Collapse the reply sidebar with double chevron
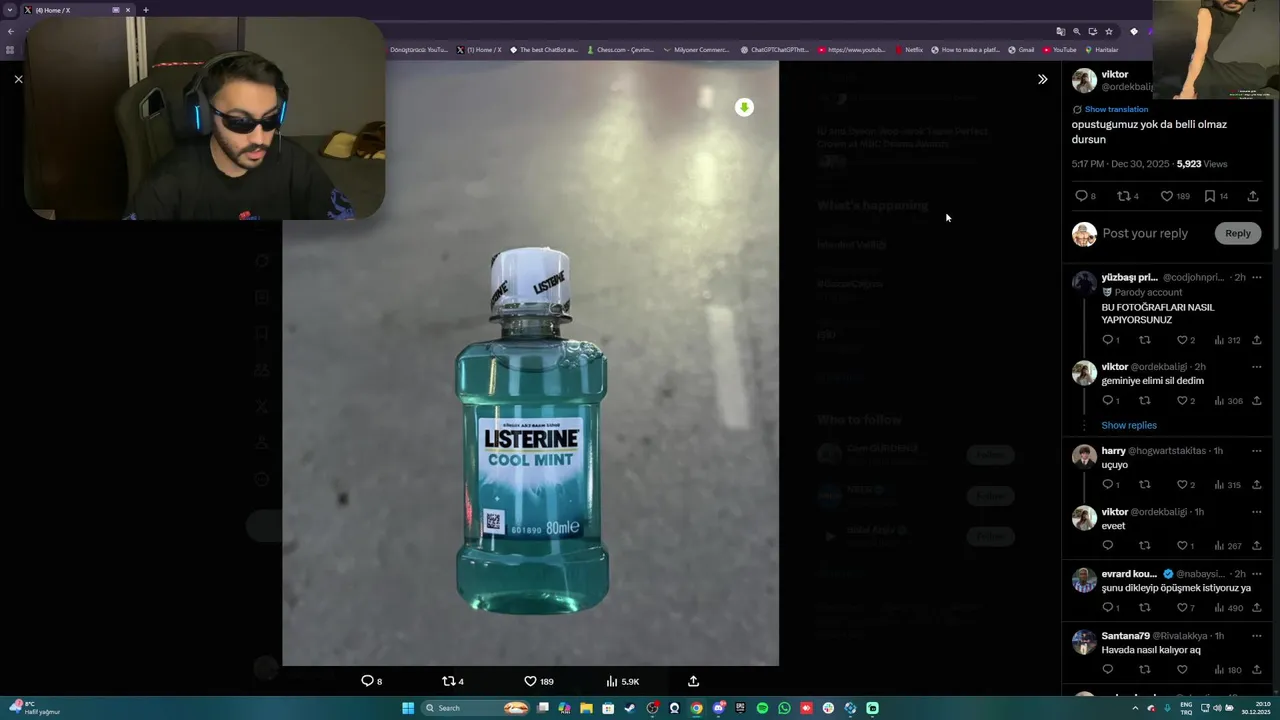 point(1042,79)
